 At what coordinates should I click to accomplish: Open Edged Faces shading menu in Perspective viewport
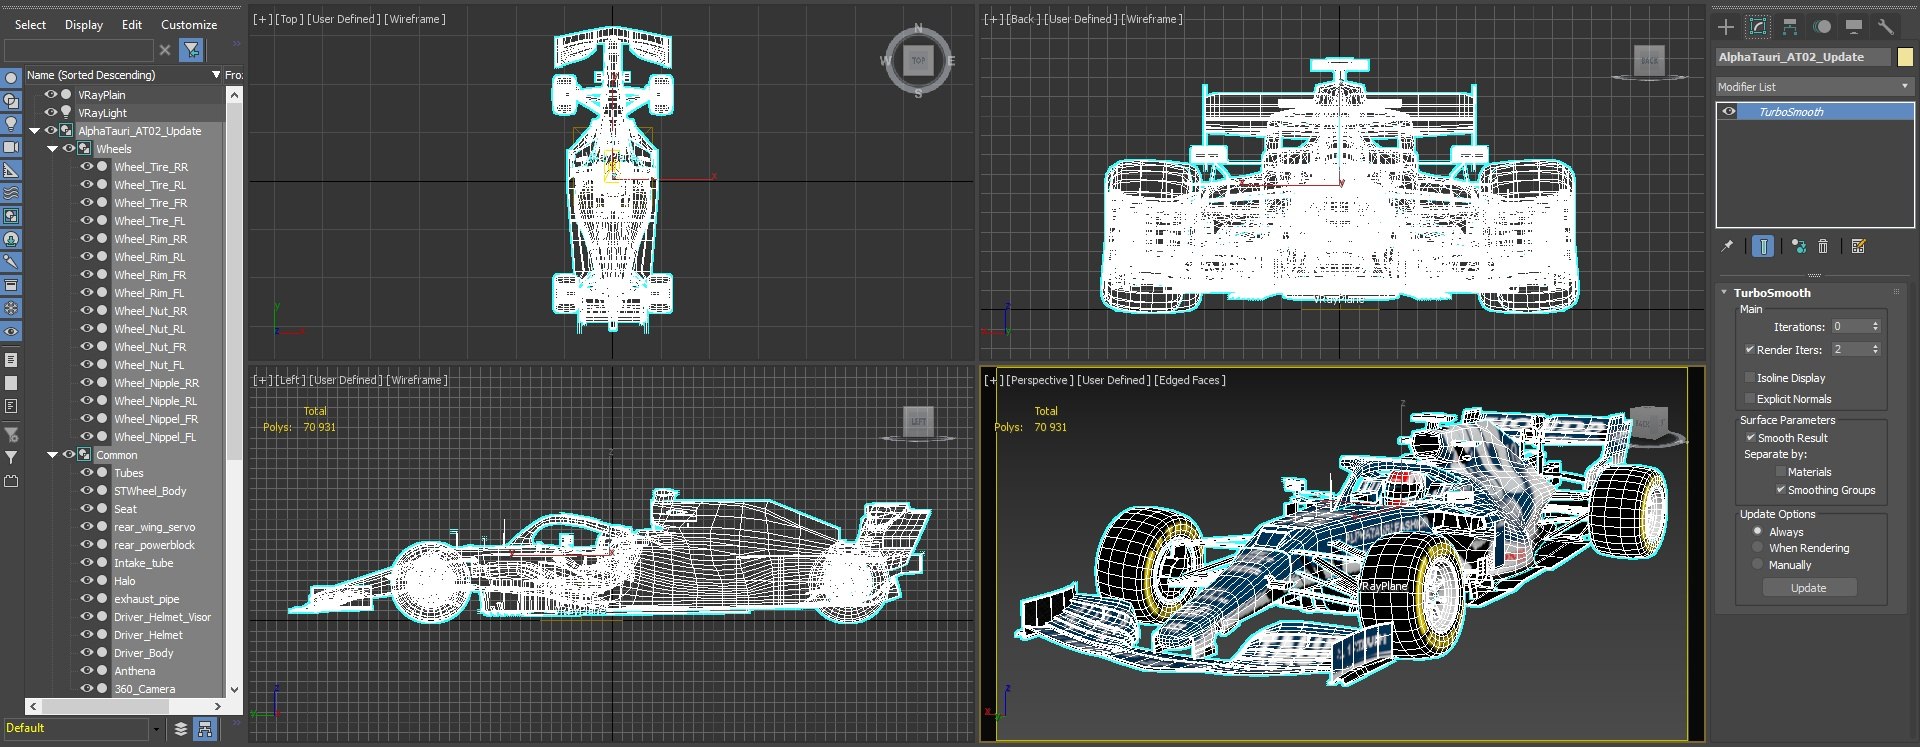[x=1190, y=380]
